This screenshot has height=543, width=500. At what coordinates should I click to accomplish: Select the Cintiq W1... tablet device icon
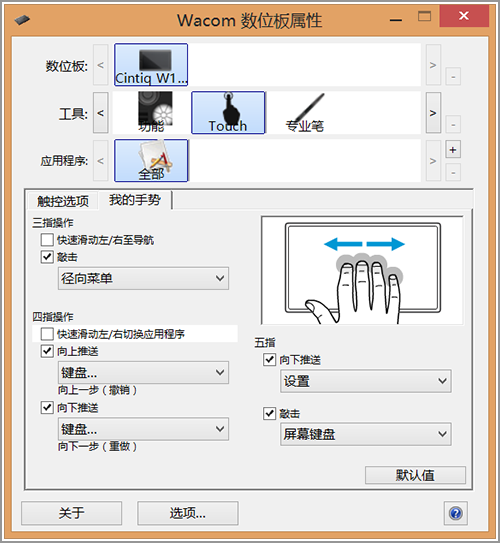tap(151, 65)
